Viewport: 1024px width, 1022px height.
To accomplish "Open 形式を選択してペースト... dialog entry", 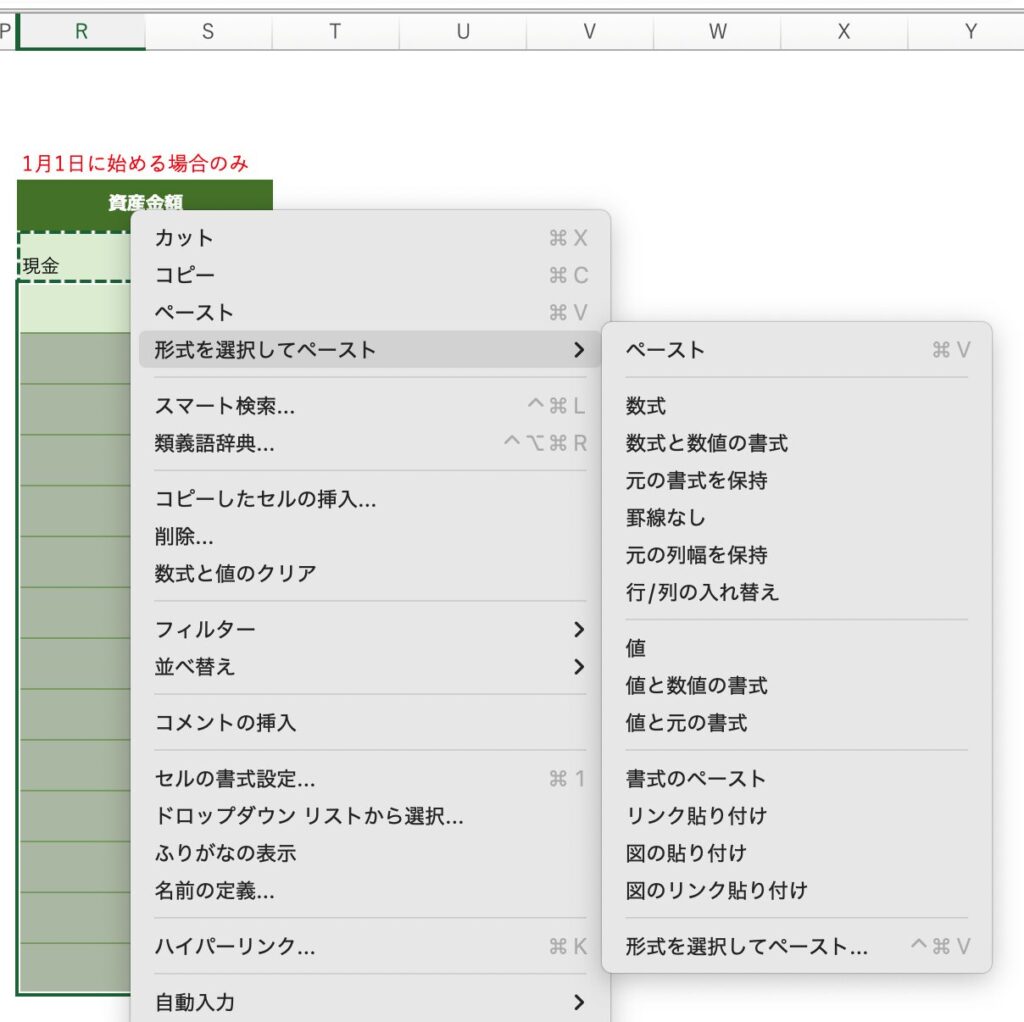I will pos(746,946).
